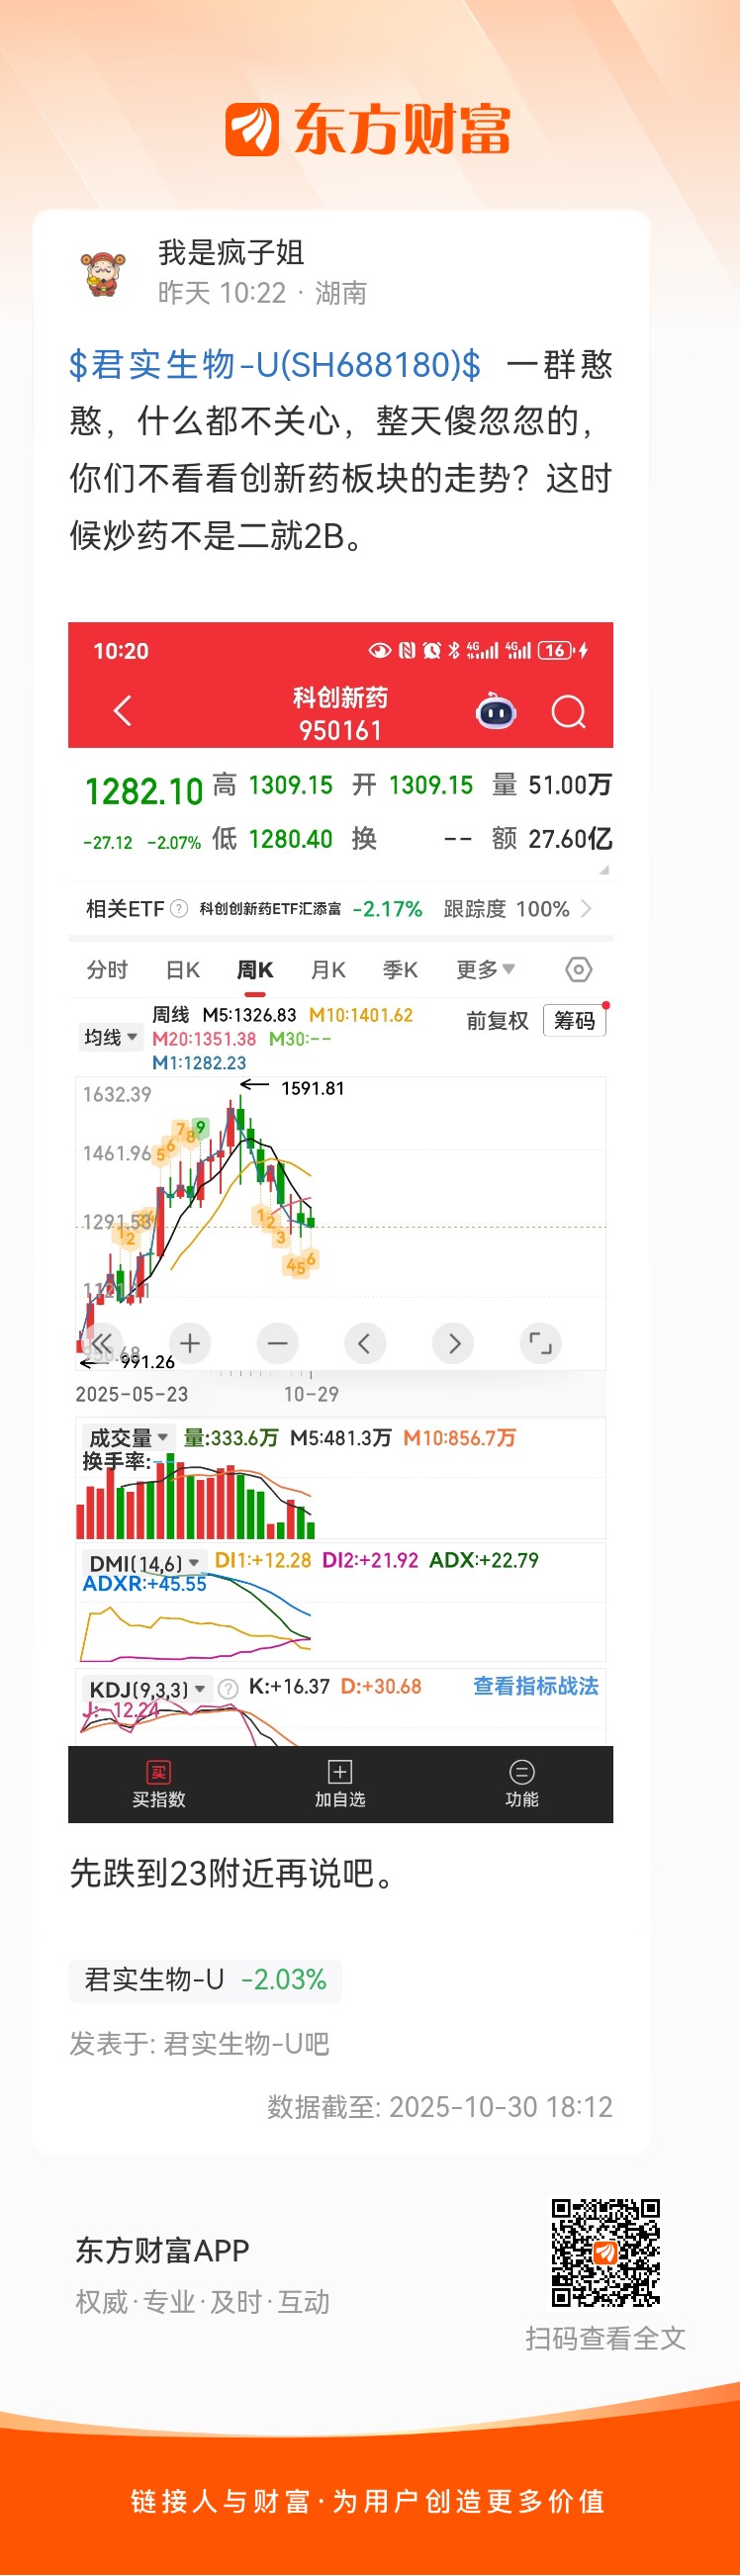Switch chart to fullscreen landscape view
The width and height of the screenshot is (740, 2576).
(x=540, y=1343)
